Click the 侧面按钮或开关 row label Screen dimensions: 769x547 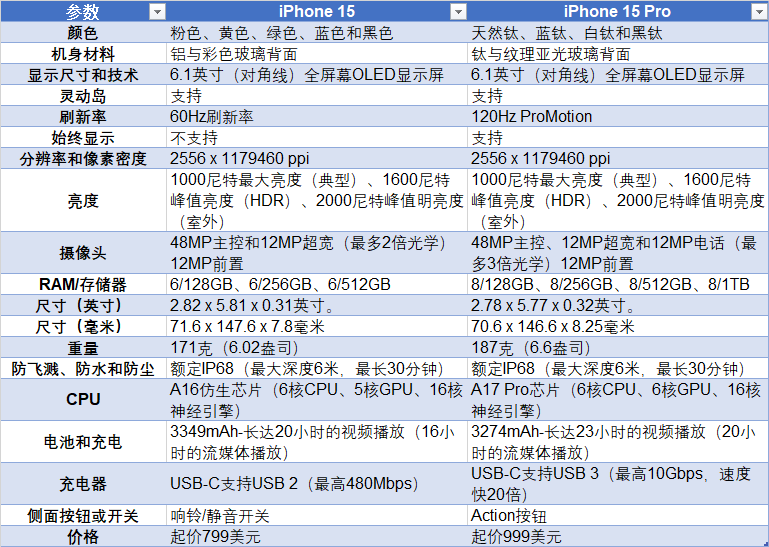(83, 515)
